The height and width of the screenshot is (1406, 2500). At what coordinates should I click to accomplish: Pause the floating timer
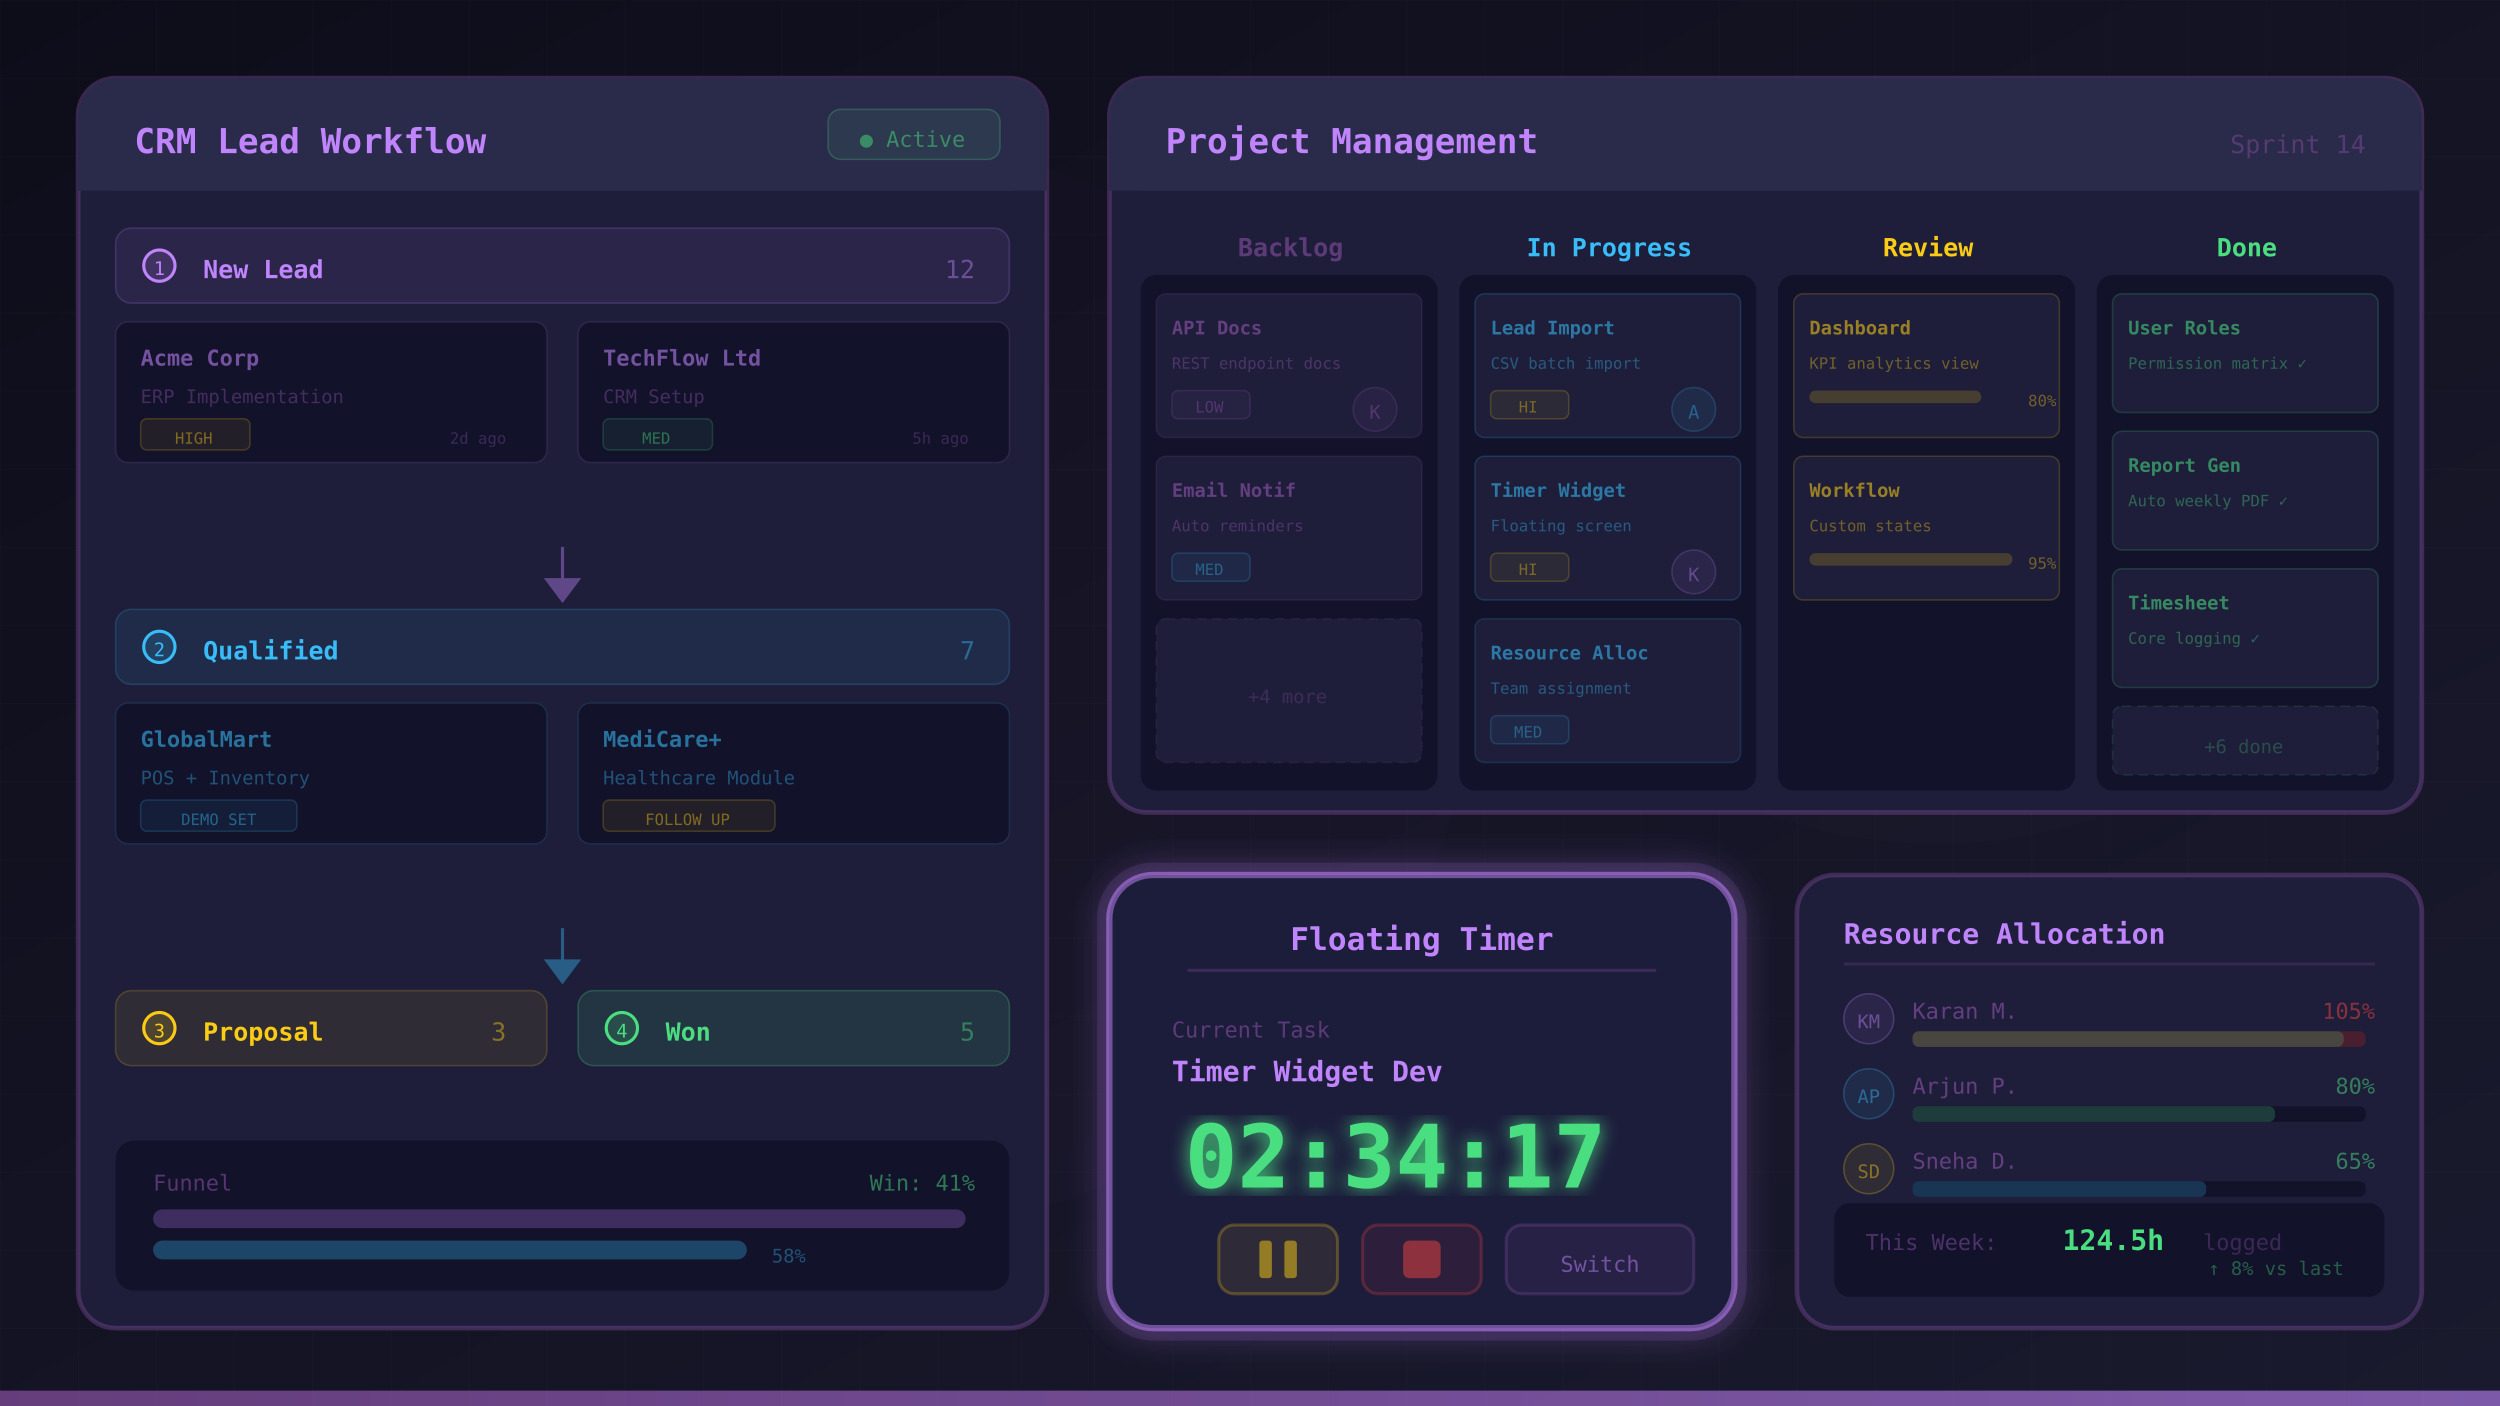point(1277,1259)
